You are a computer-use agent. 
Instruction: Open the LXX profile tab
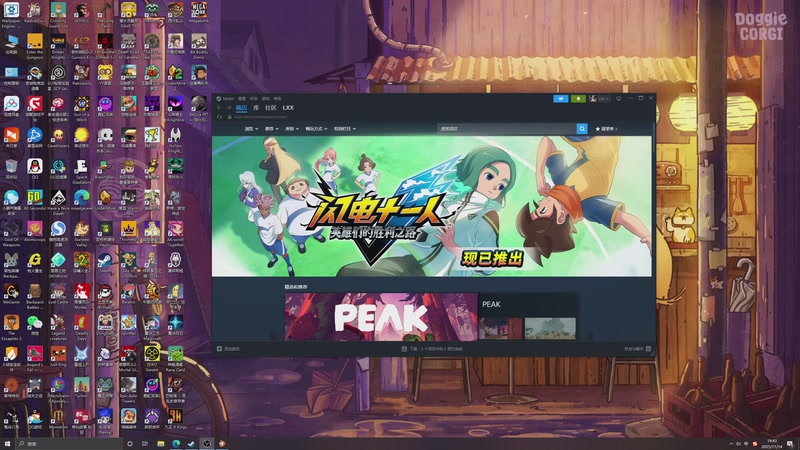(x=288, y=108)
